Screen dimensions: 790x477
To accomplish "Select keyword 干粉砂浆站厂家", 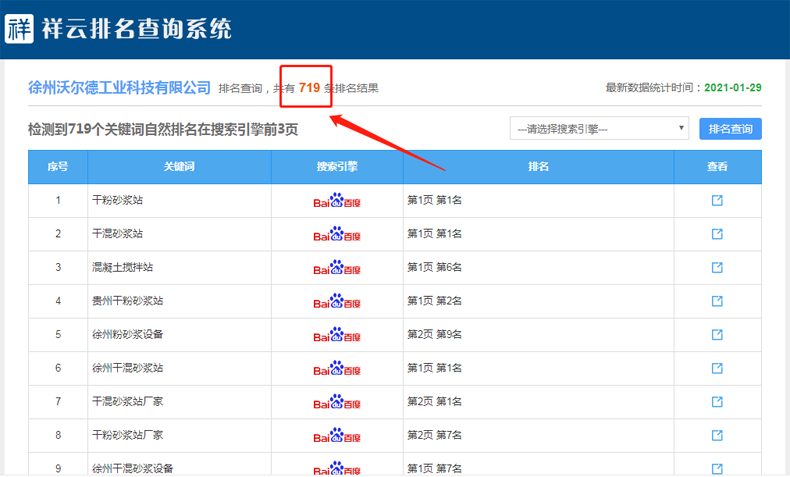I will (127, 435).
